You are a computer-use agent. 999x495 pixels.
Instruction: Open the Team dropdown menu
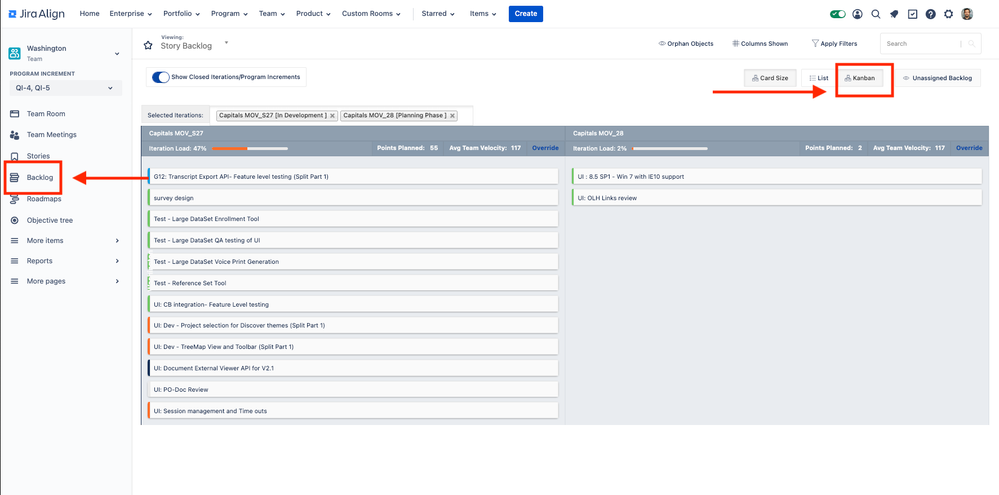coord(272,13)
